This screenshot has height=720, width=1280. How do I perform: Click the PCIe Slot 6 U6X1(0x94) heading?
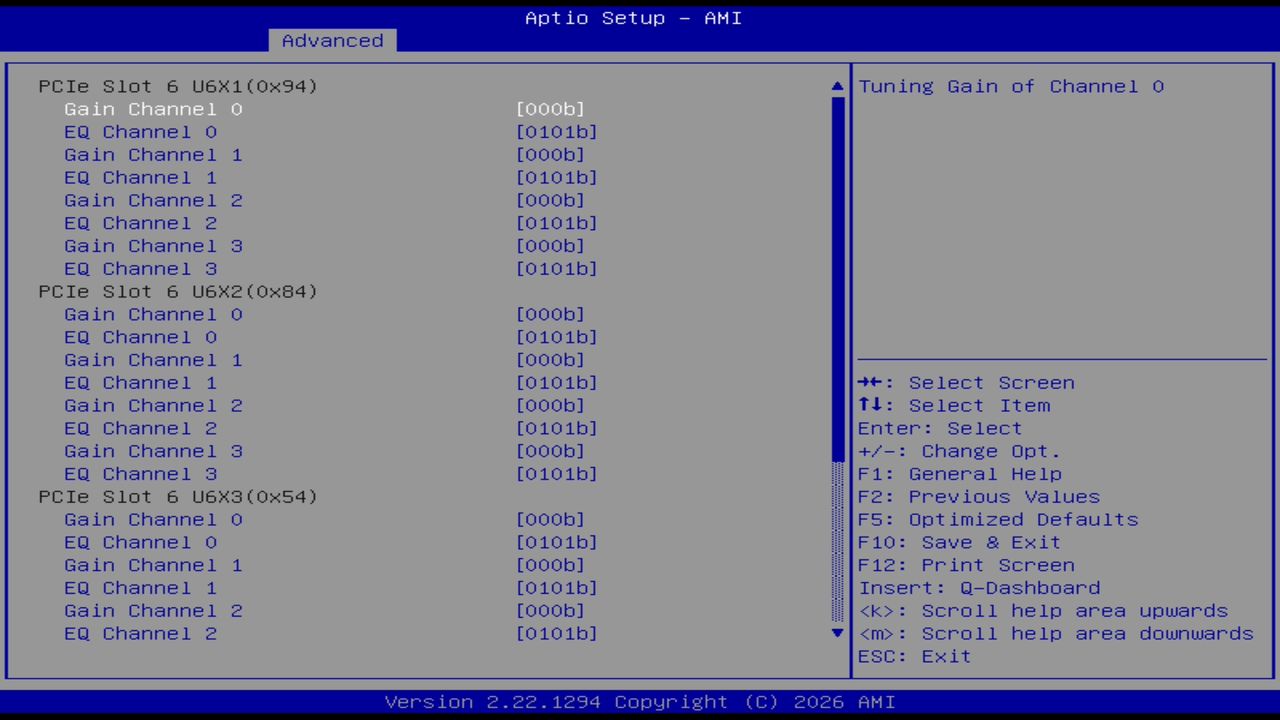(x=177, y=86)
